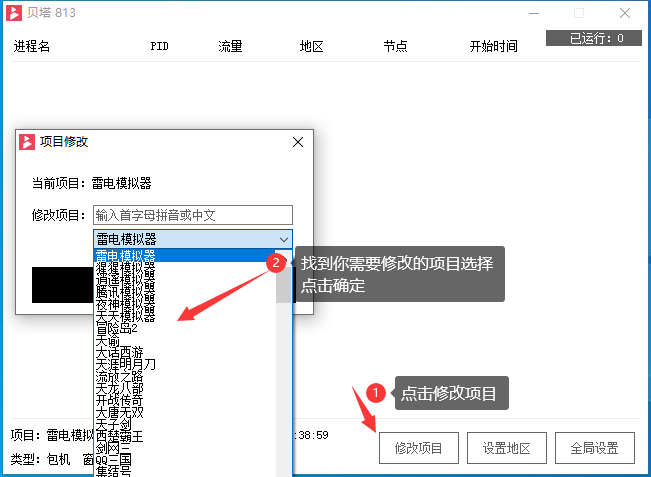
Task: Click the red step 1 marker
Action: (374, 393)
